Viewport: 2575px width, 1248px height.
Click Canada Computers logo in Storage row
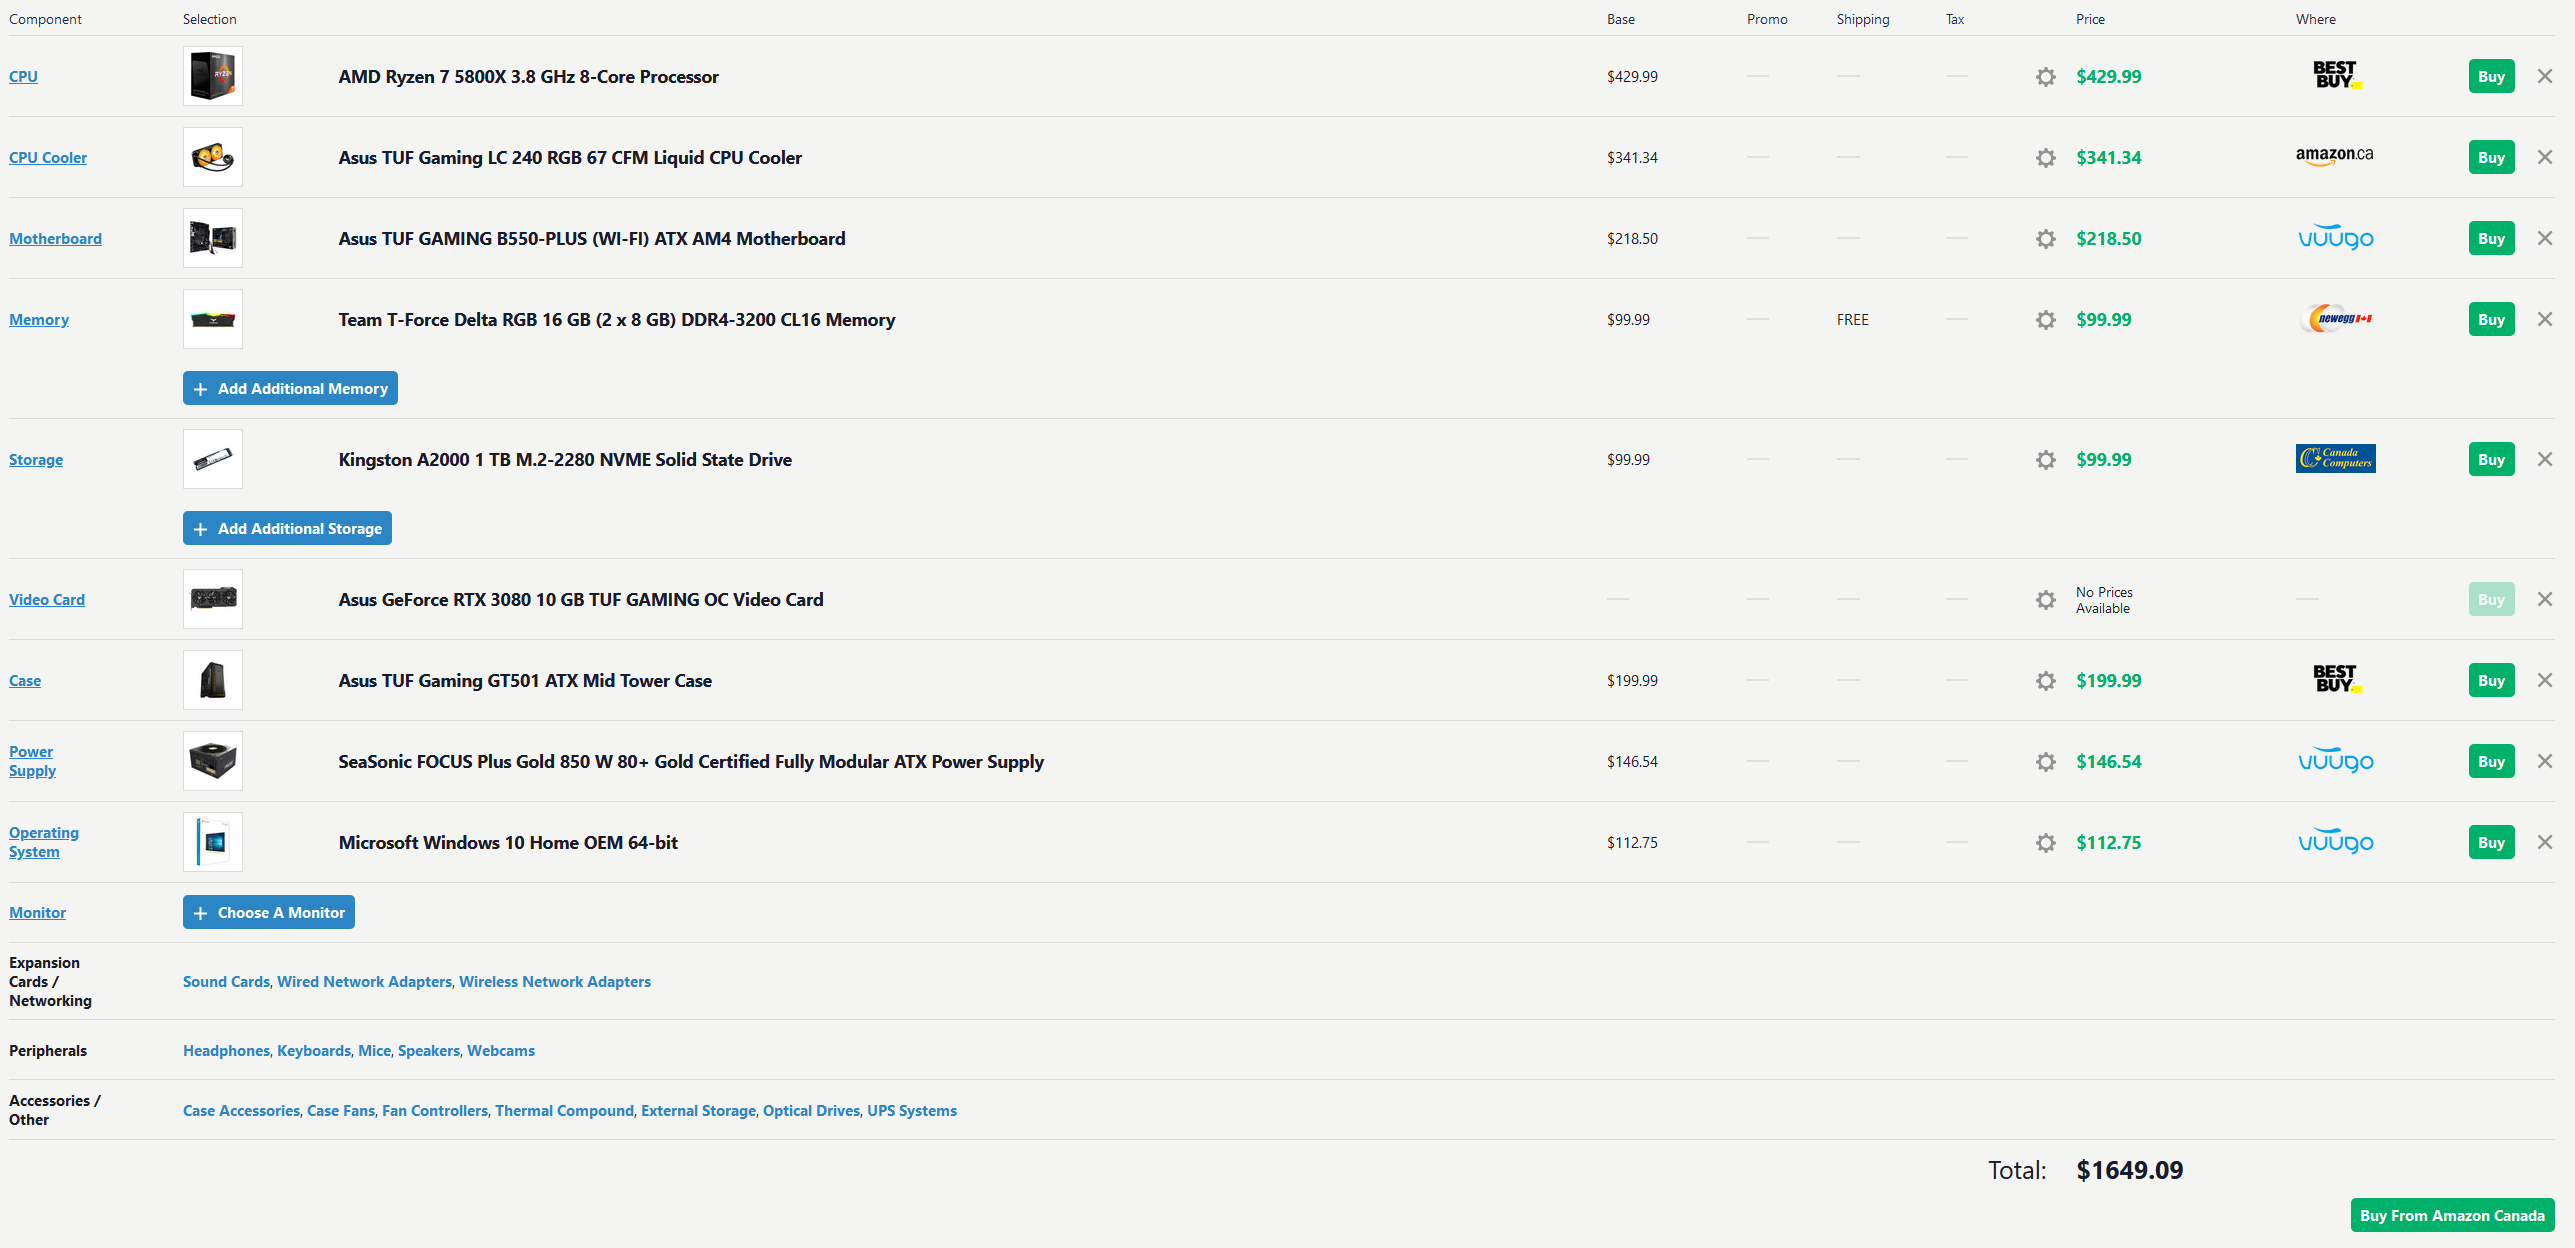[x=2335, y=459]
